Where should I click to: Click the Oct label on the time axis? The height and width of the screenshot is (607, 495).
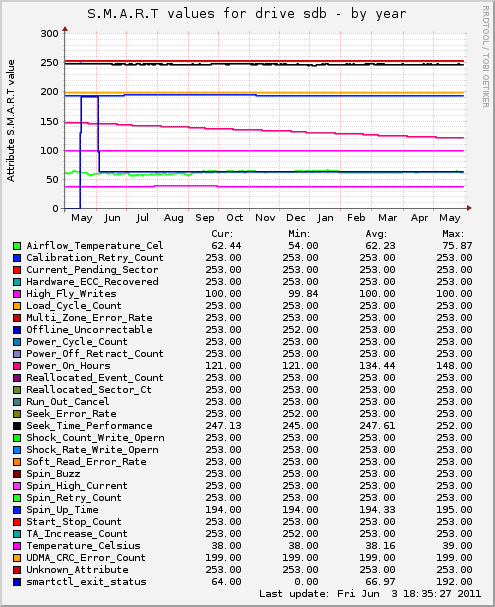[x=235, y=218]
